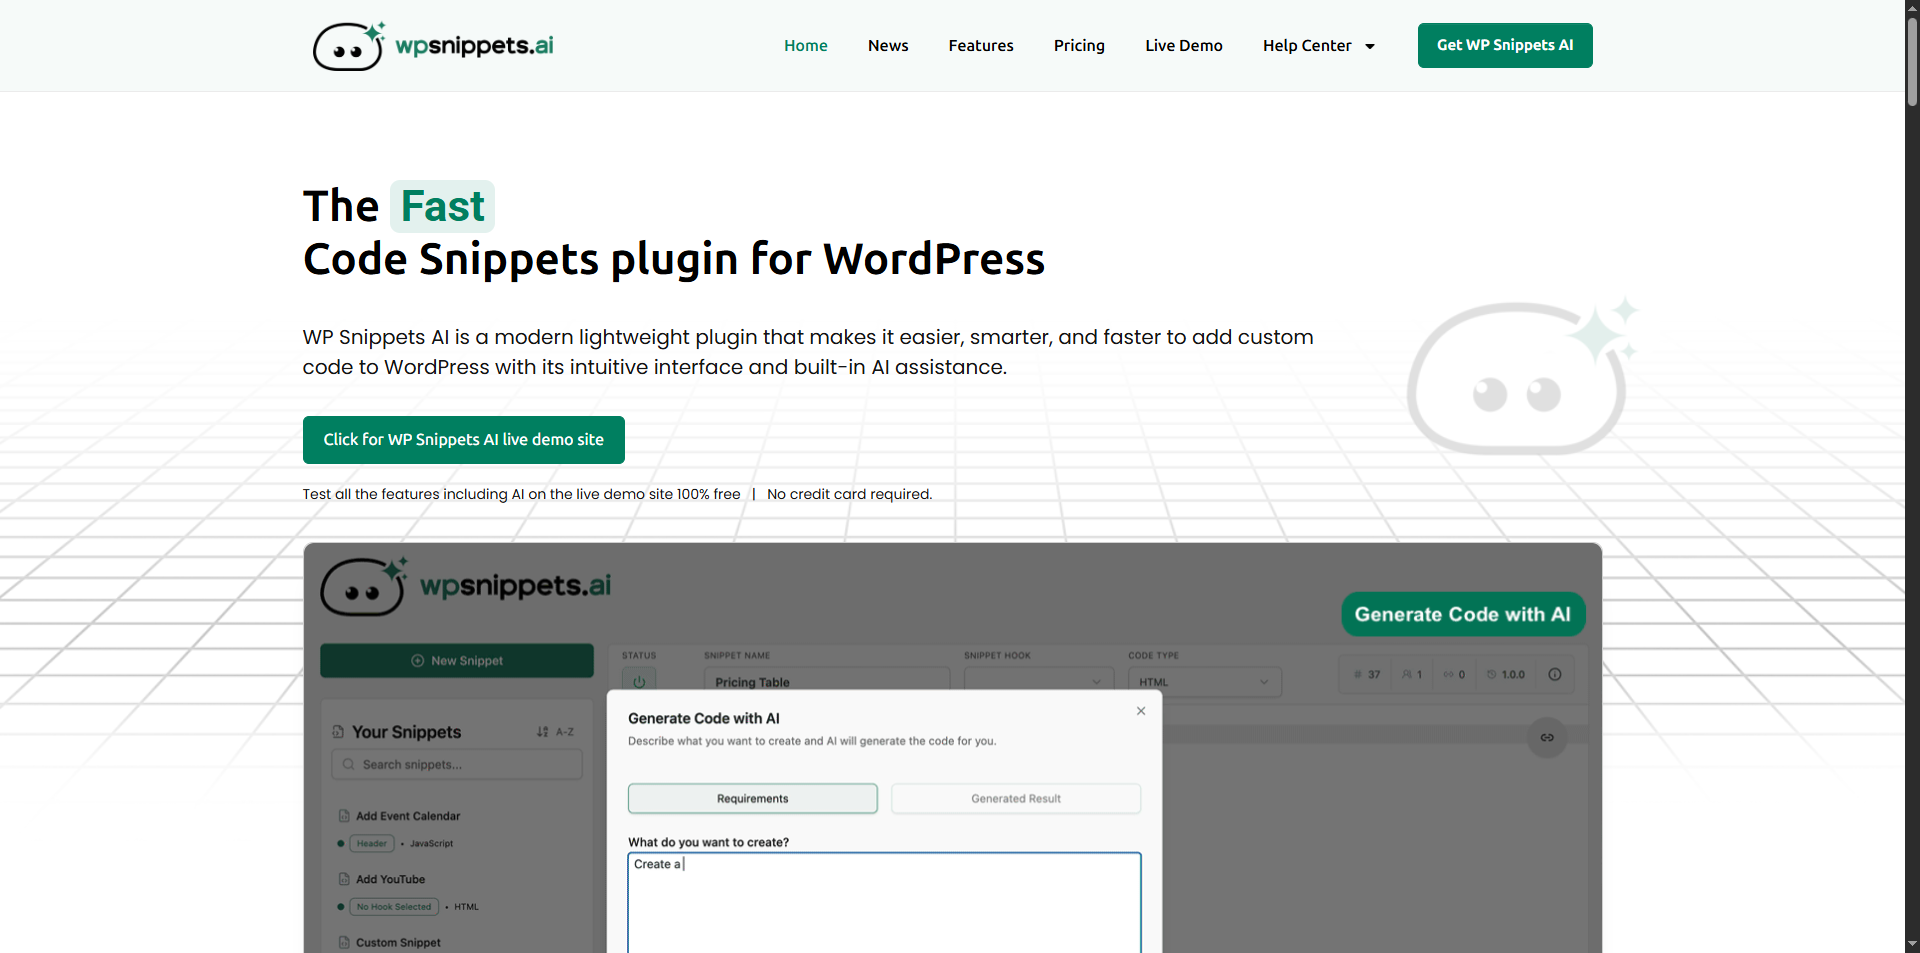Screen dimensions: 1920x953
Task: Expand the Help Center dropdown arrow
Action: click(1370, 47)
